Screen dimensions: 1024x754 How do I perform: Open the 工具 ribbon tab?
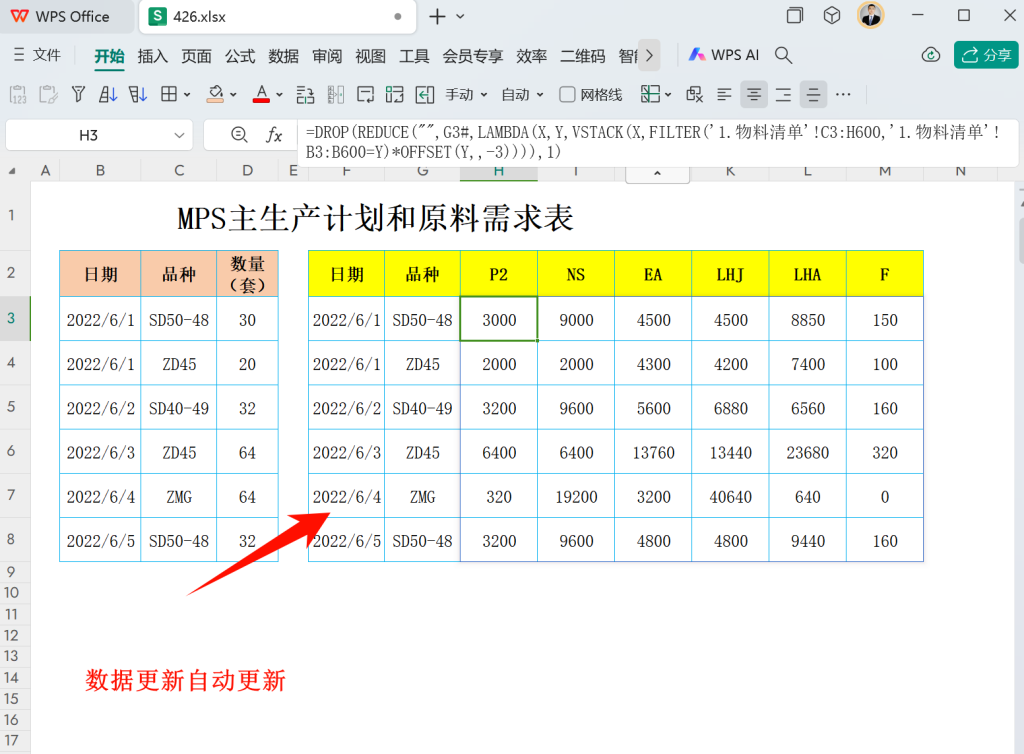tap(414, 56)
